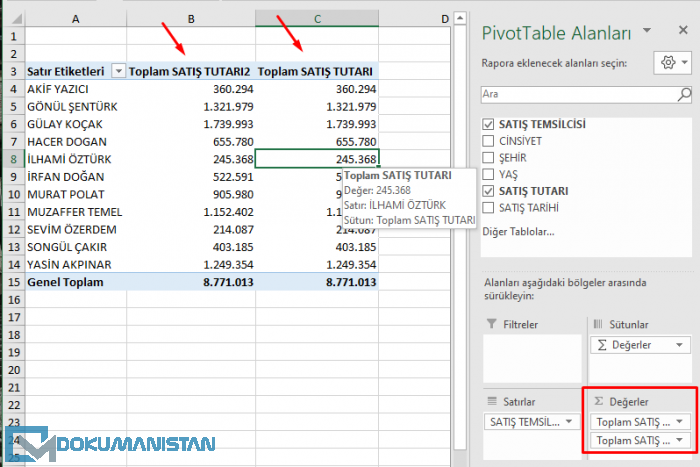Screen dimensions: 700x467
Task: Check the SATIŞ TARİHİ field
Action: pos(488,208)
